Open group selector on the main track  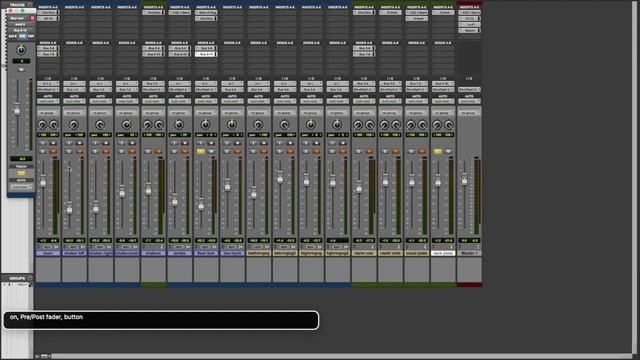[x=48, y=113]
